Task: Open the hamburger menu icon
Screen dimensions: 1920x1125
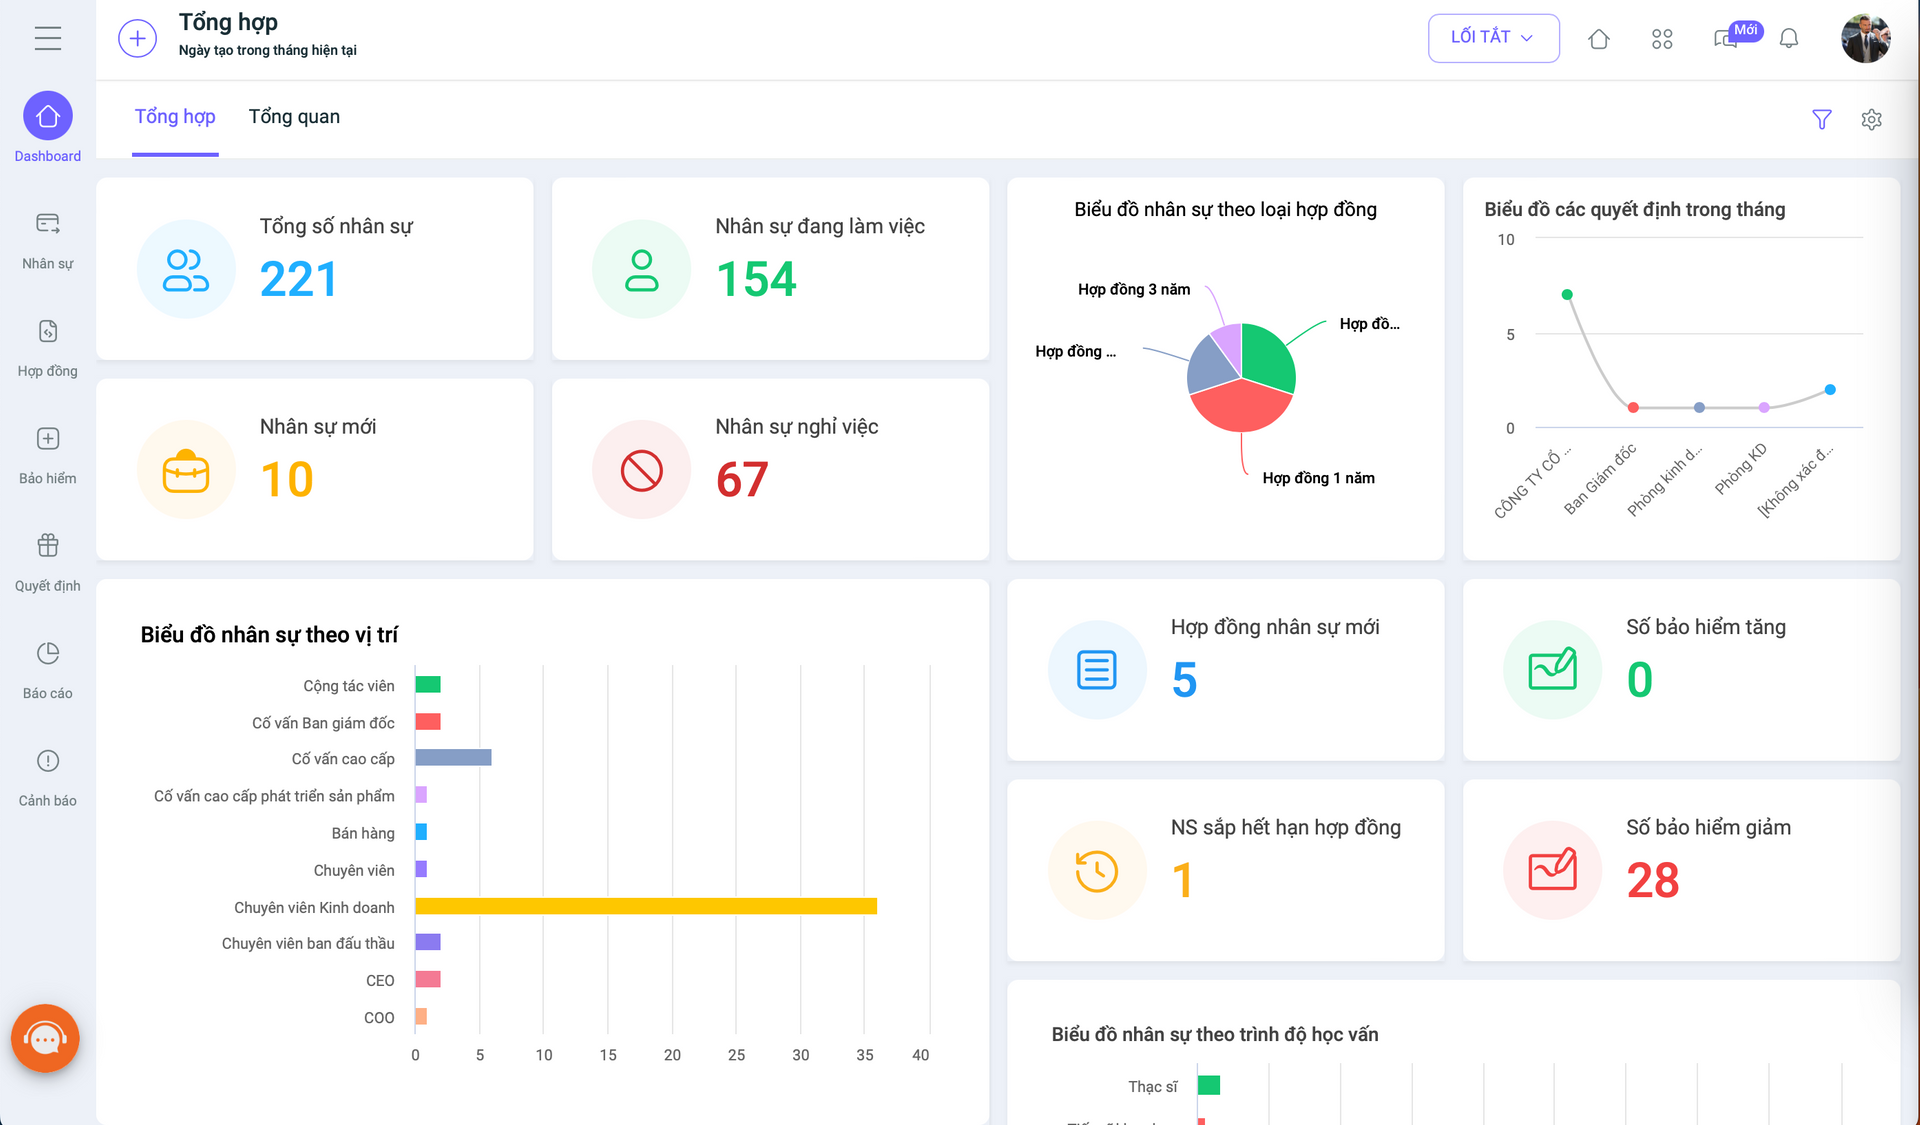Action: [x=47, y=39]
